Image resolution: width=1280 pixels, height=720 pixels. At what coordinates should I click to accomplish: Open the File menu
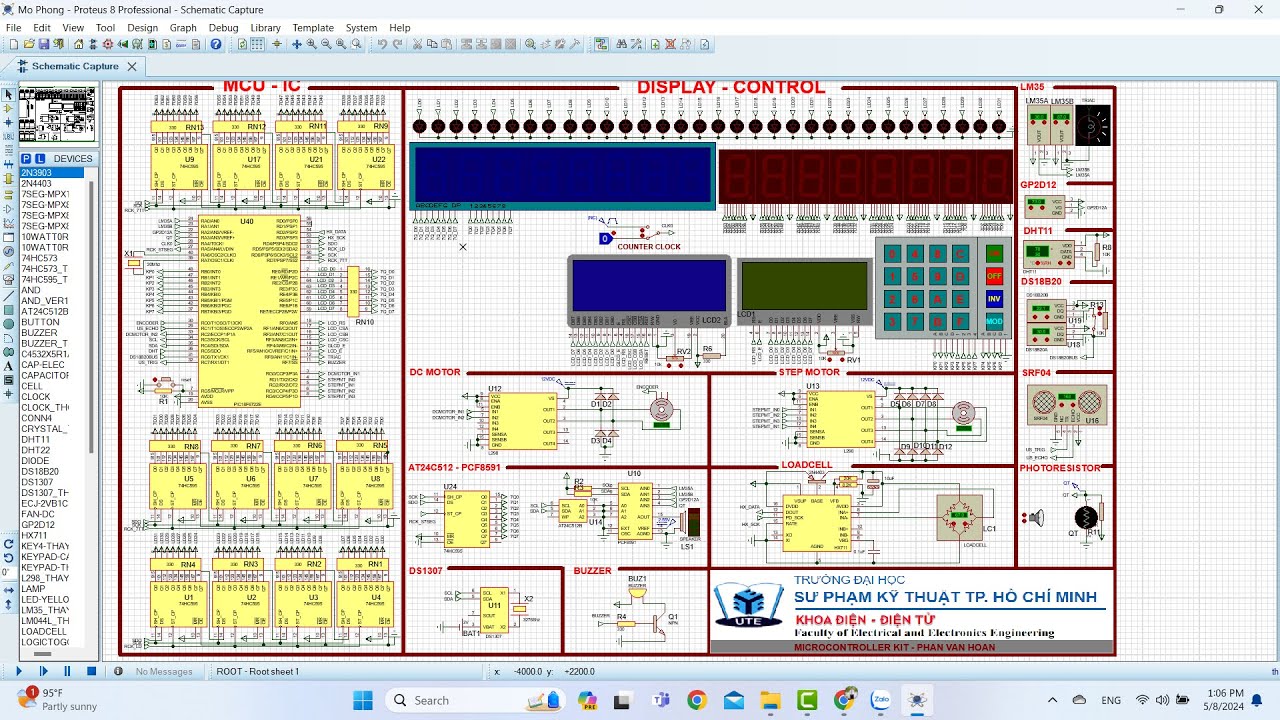click(x=14, y=28)
